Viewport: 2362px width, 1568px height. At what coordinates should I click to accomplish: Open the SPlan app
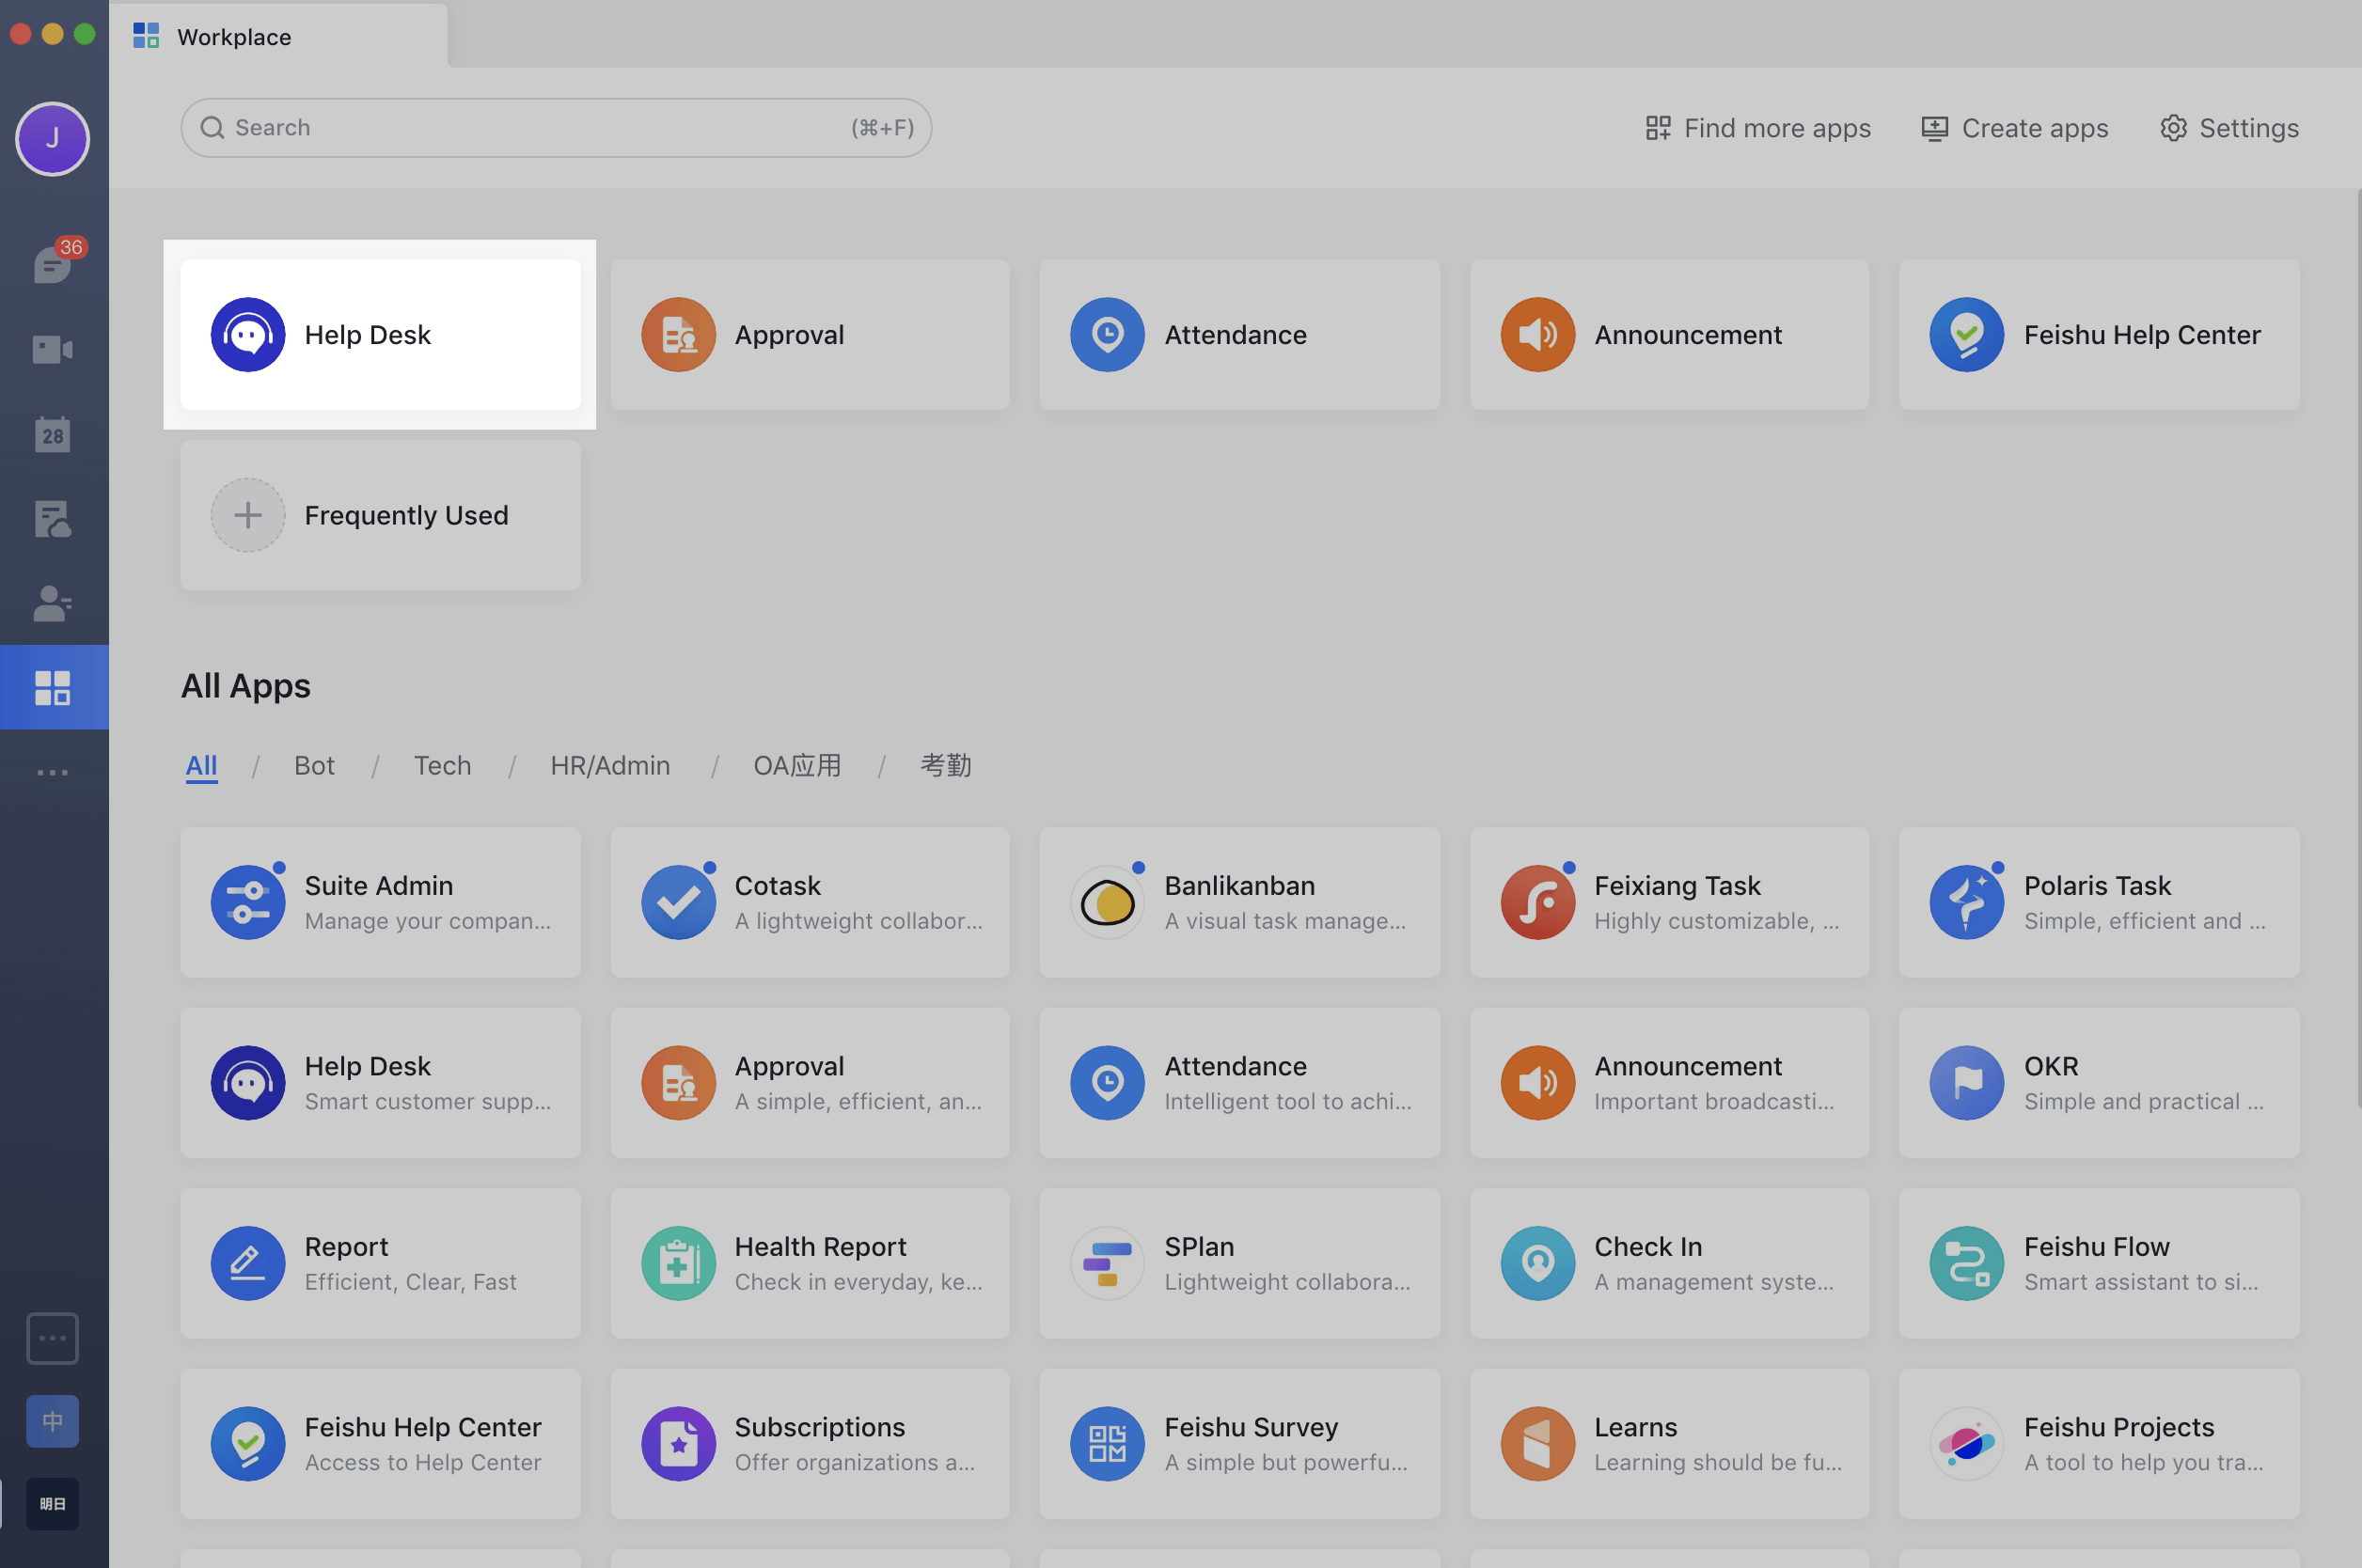(x=1240, y=1263)
